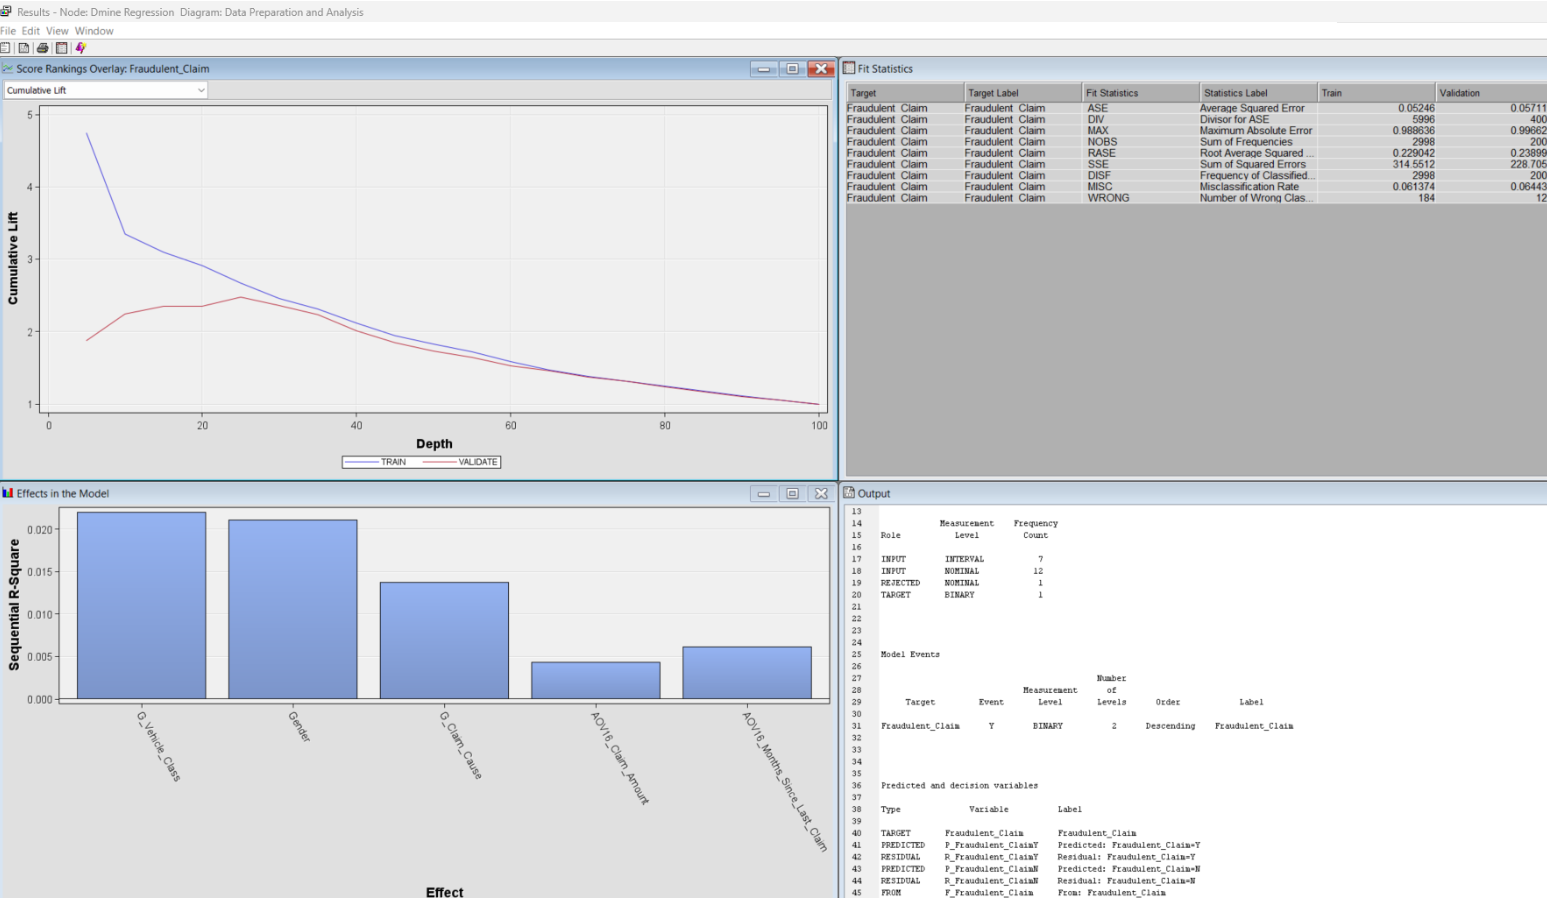Click the G_Vehicle_Class bar

(x=141, y=605)
